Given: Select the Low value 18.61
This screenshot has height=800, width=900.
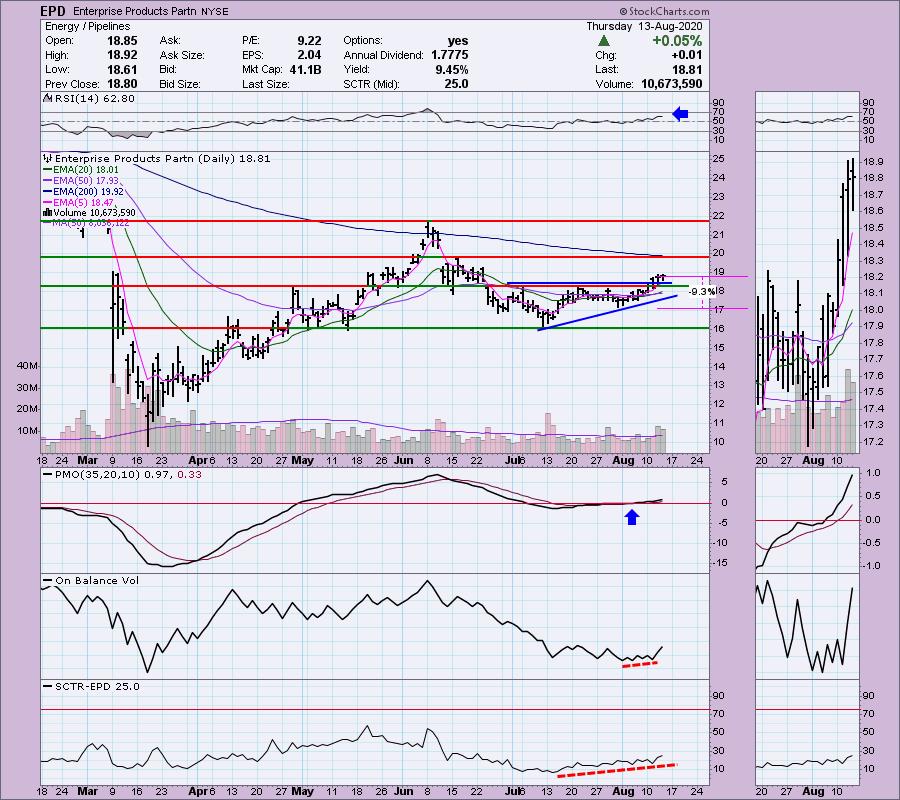Looking at the screenshot, I should [x=122, y=69].
